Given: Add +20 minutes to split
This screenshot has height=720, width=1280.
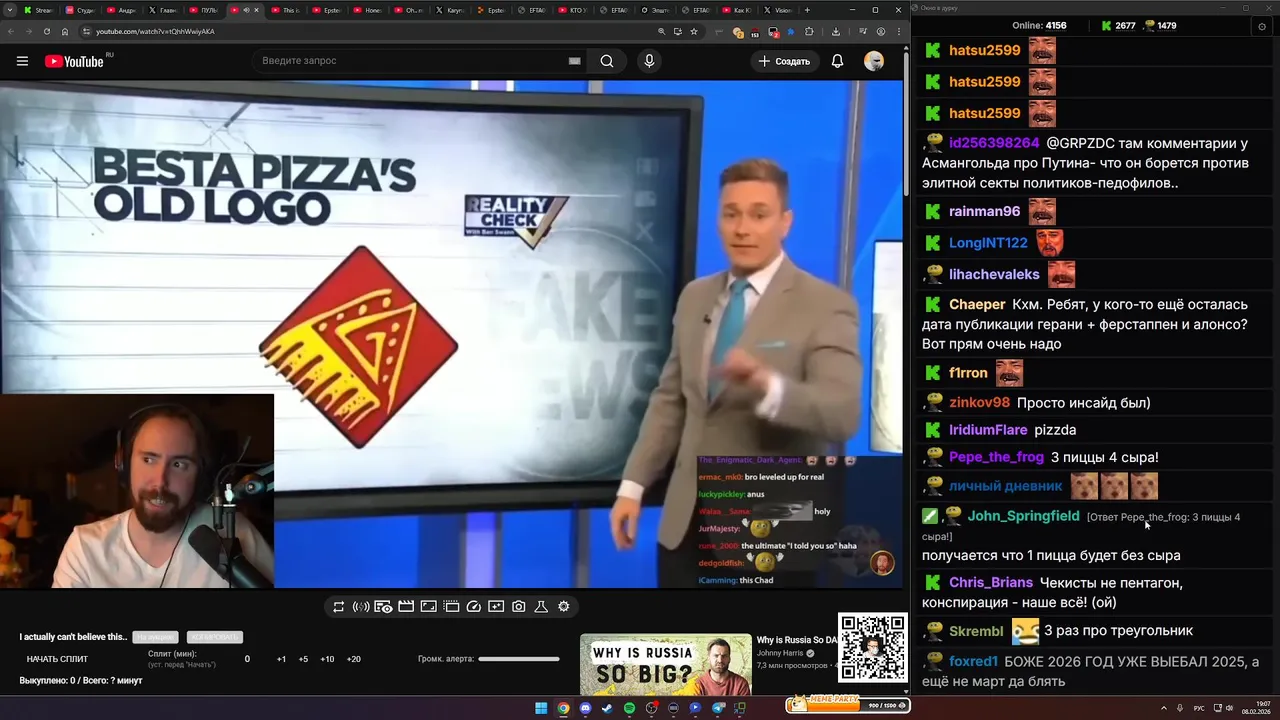Looking at the screenshot, I should pyautogui.click(x=353, y=659).
